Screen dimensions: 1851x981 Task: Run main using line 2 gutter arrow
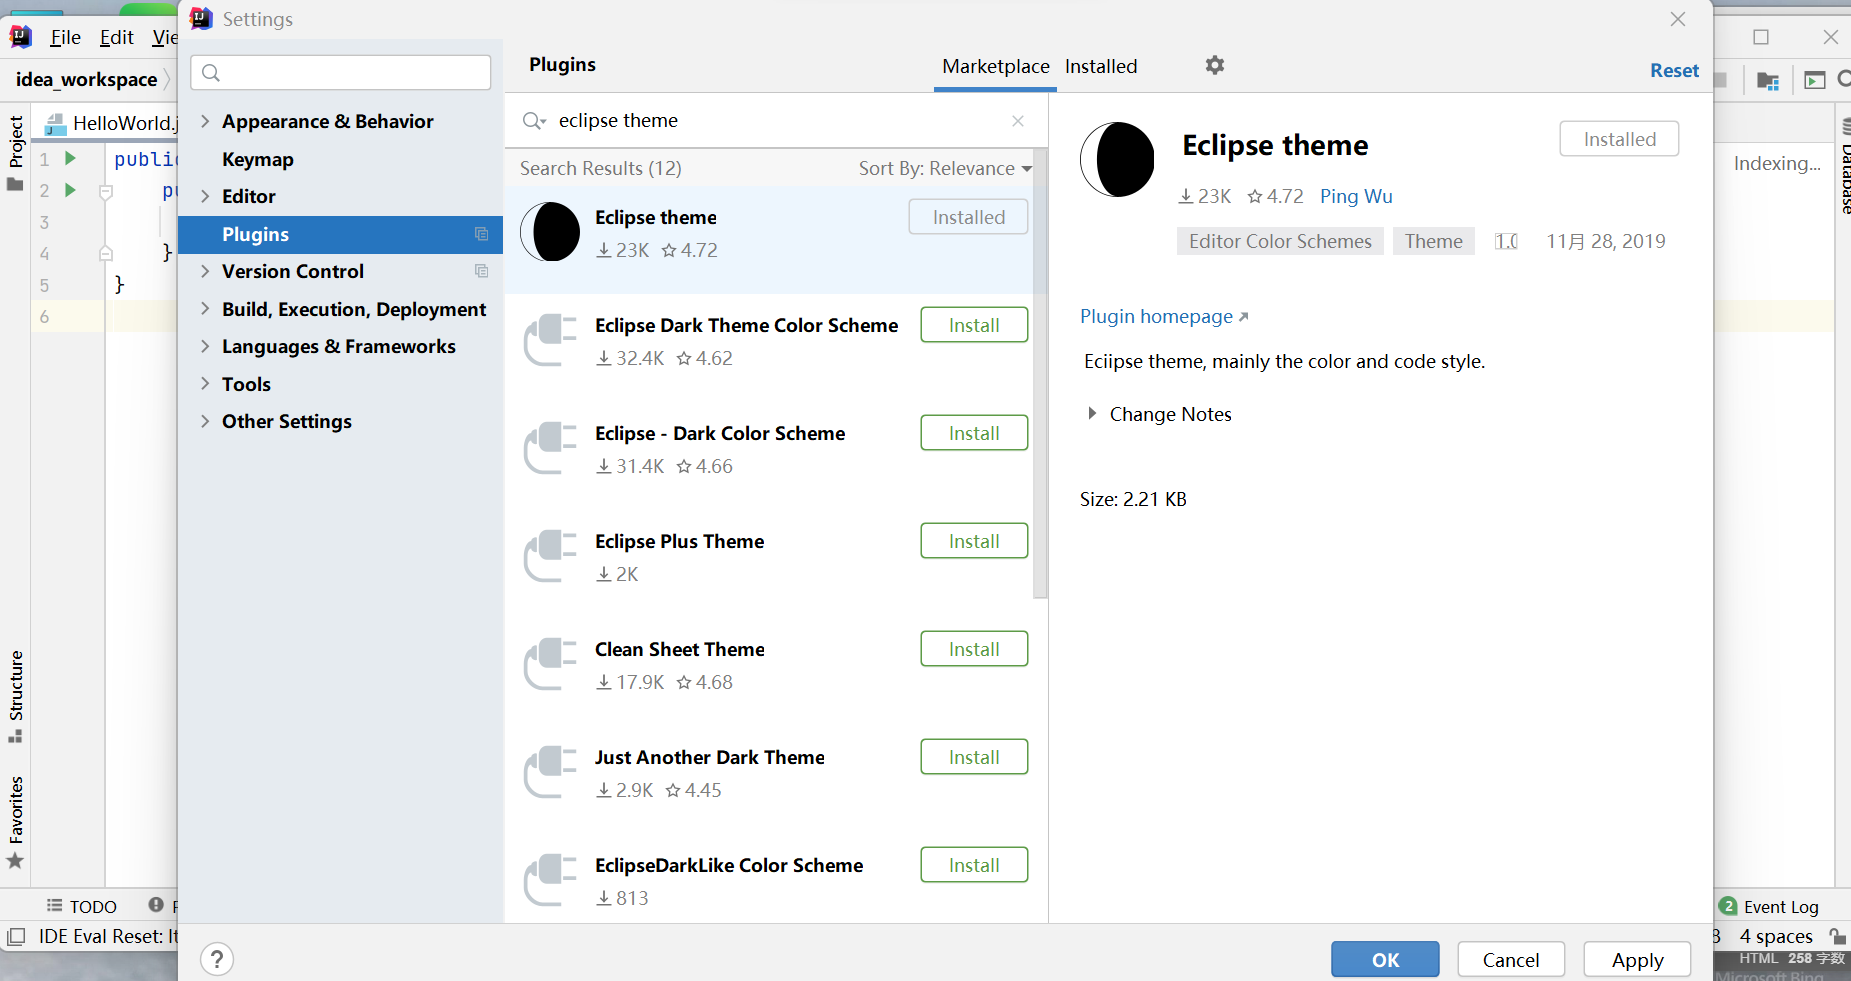pos(70,189)
